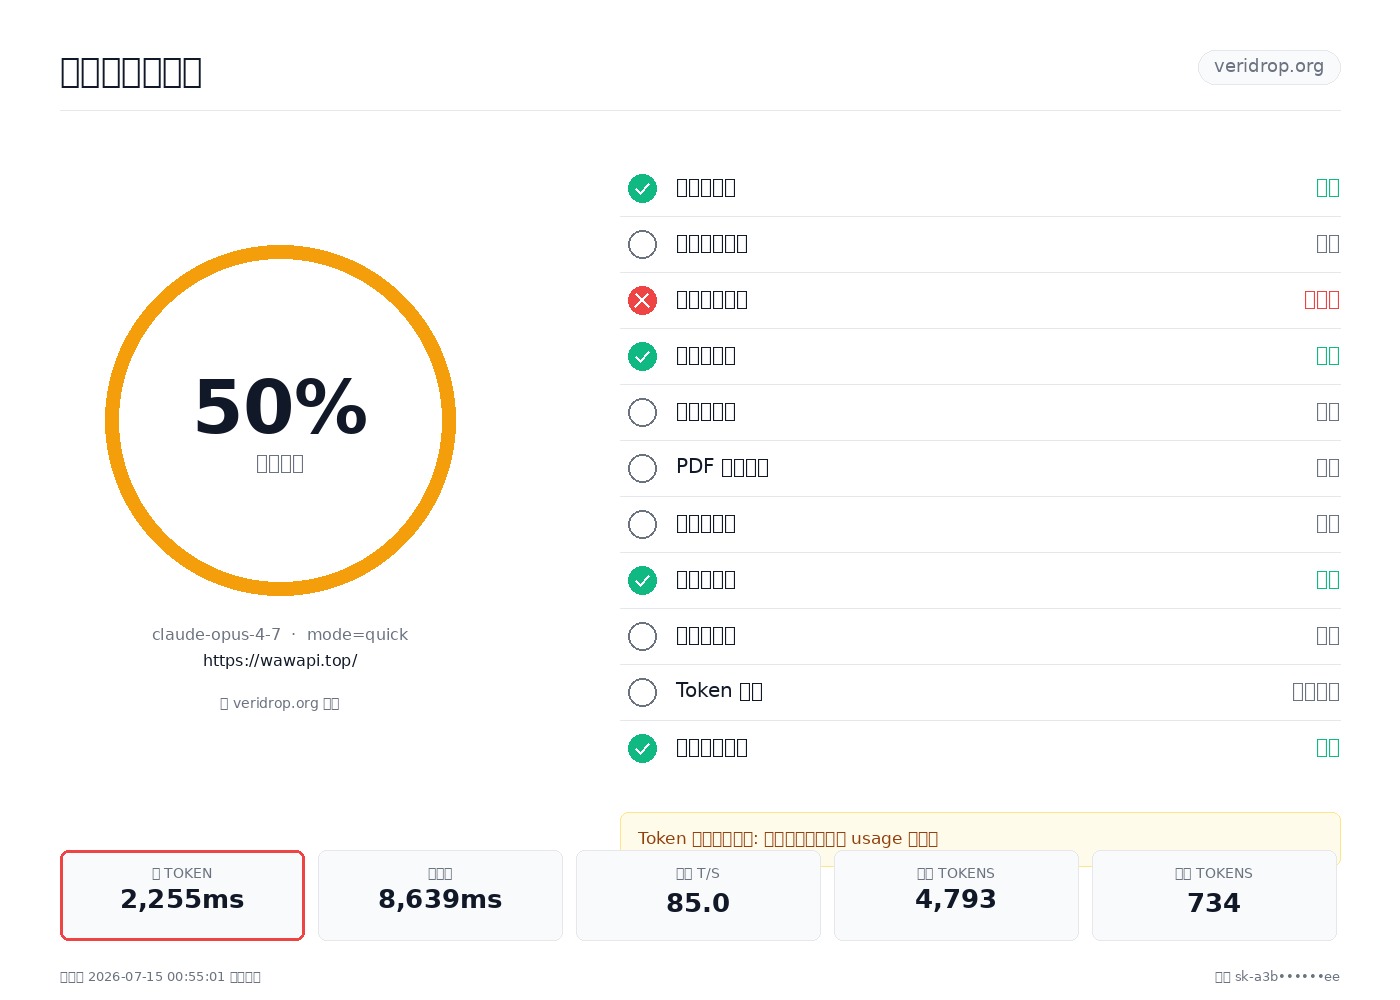Open the veridrop.org badge in the header
The width and height of the screenshot is (1400, 1000).
[1269, 67]
